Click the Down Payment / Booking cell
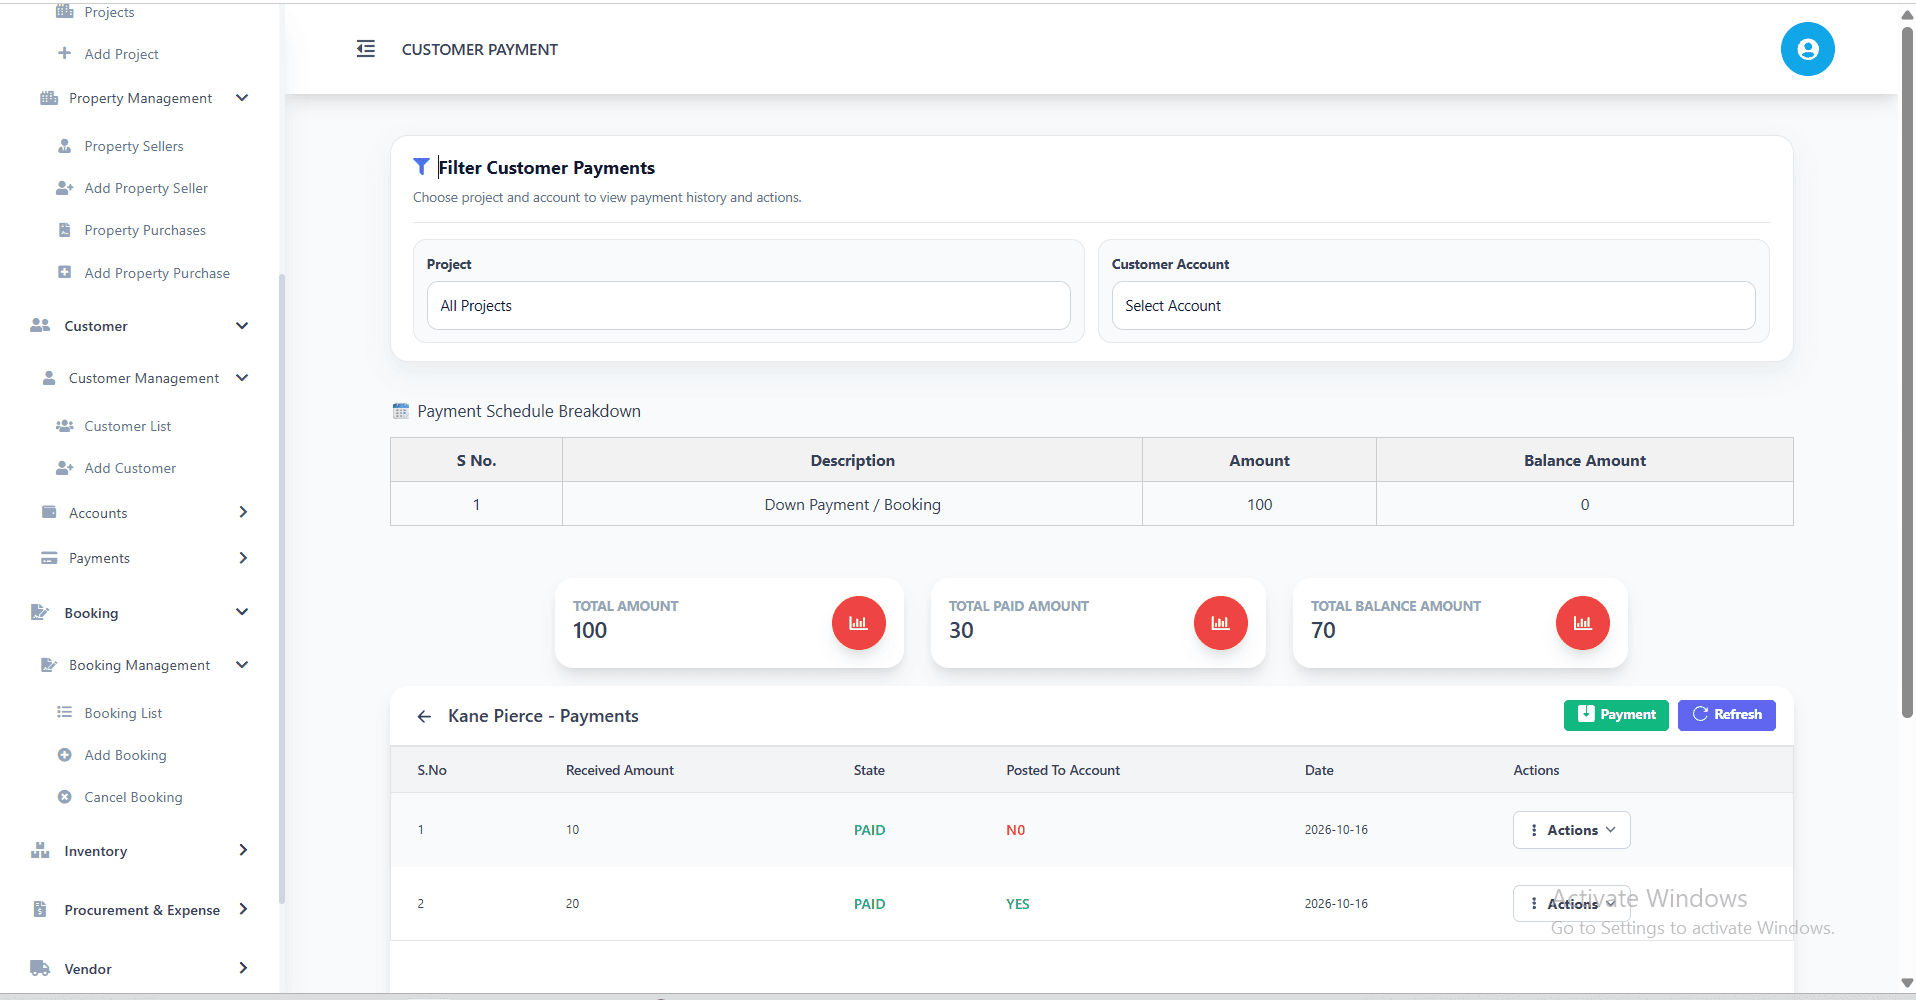 coord(852,504)
